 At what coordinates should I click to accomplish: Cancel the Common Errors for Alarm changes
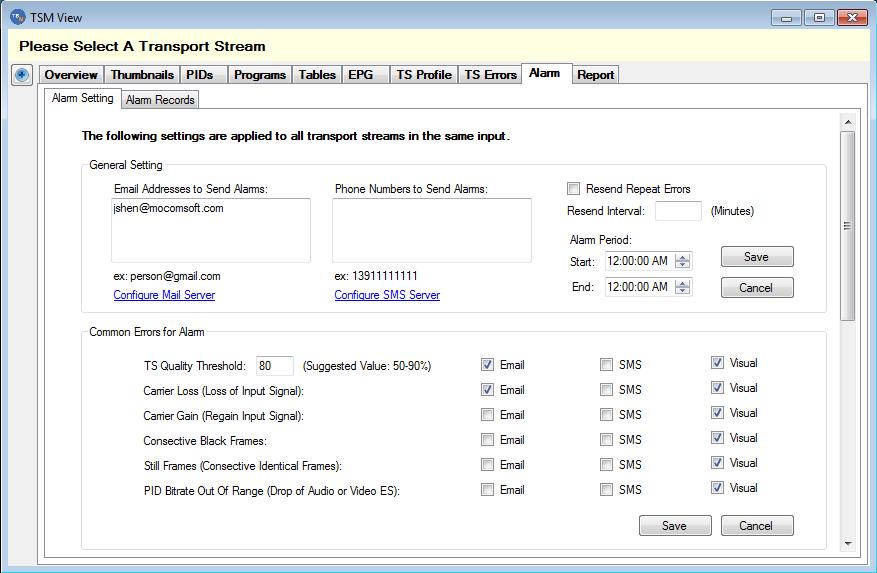click(x=755, y=526)
